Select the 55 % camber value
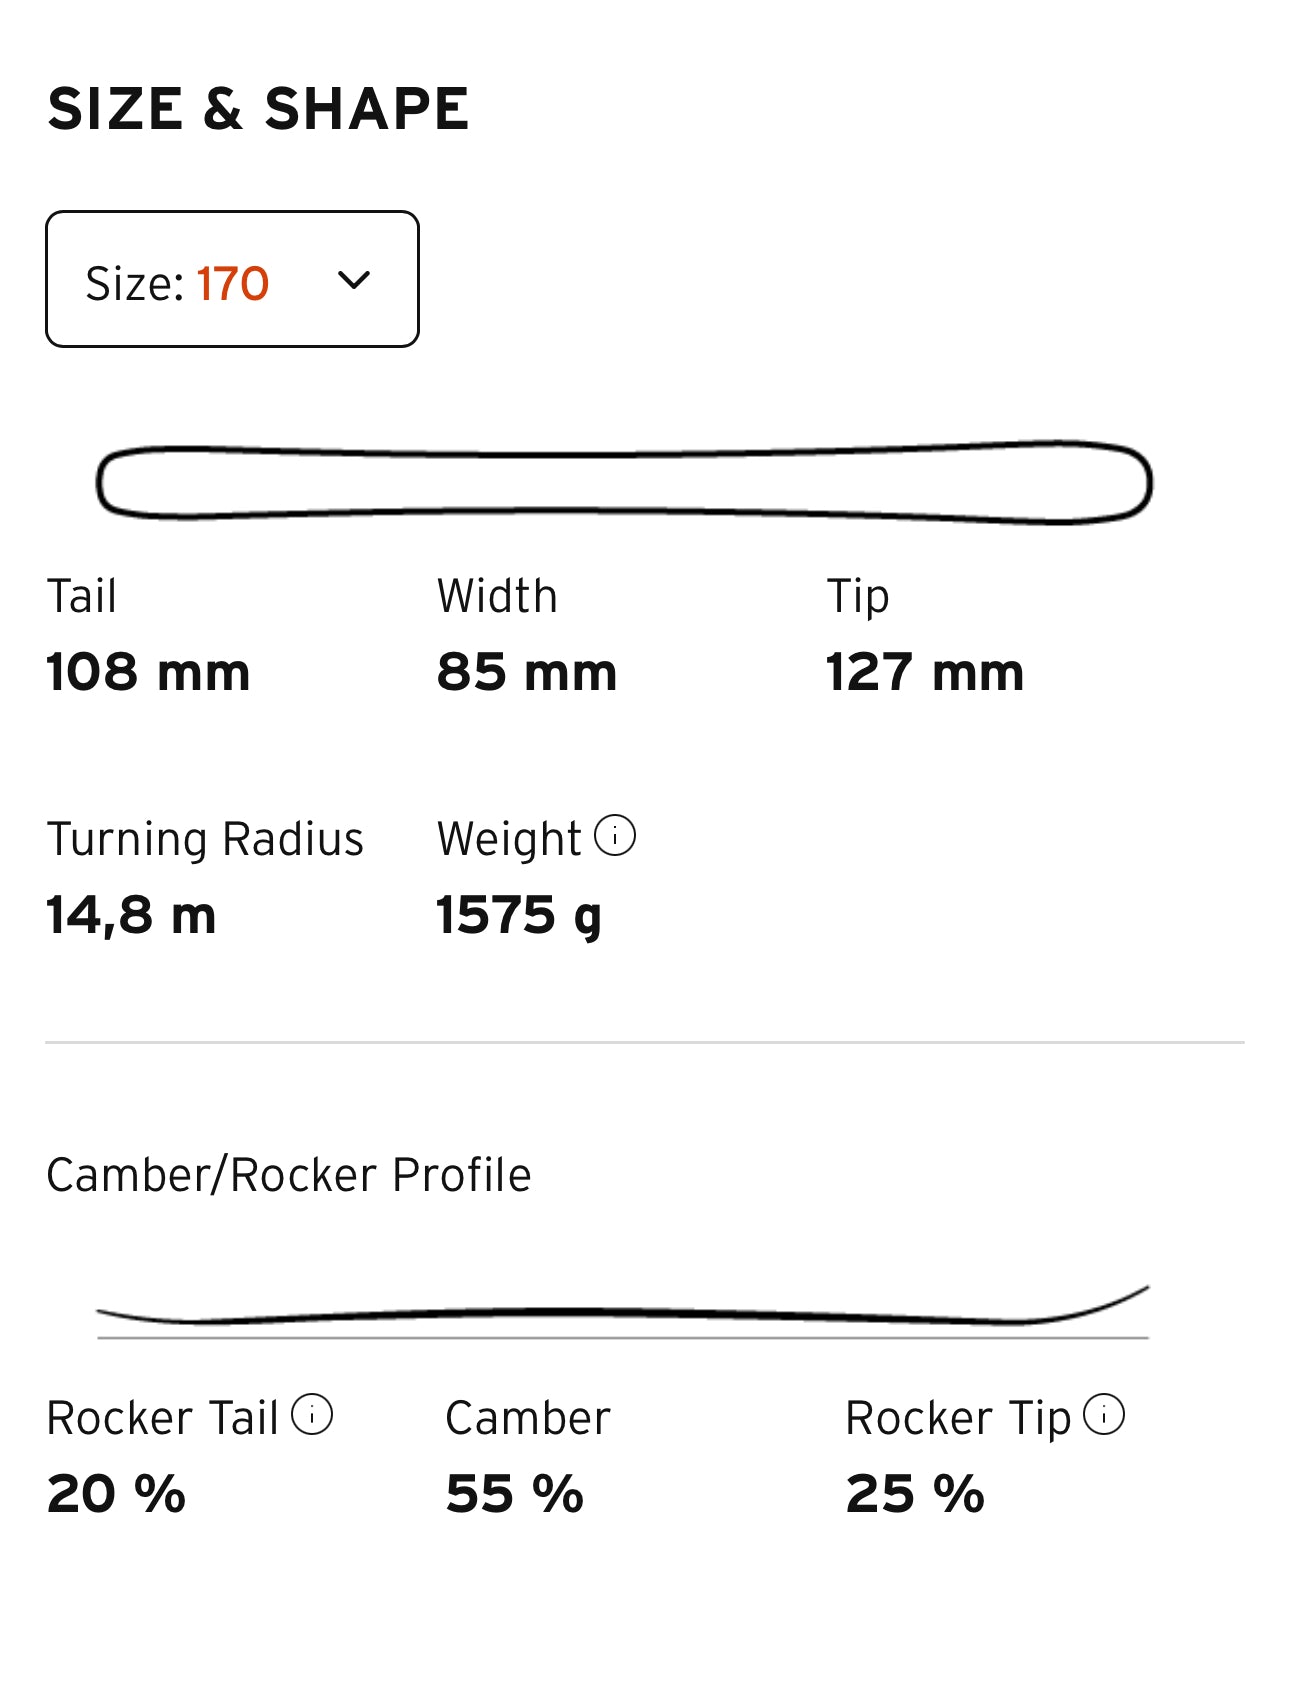Screen dimensions: 1290x1701 click(x=514, y=1494)
